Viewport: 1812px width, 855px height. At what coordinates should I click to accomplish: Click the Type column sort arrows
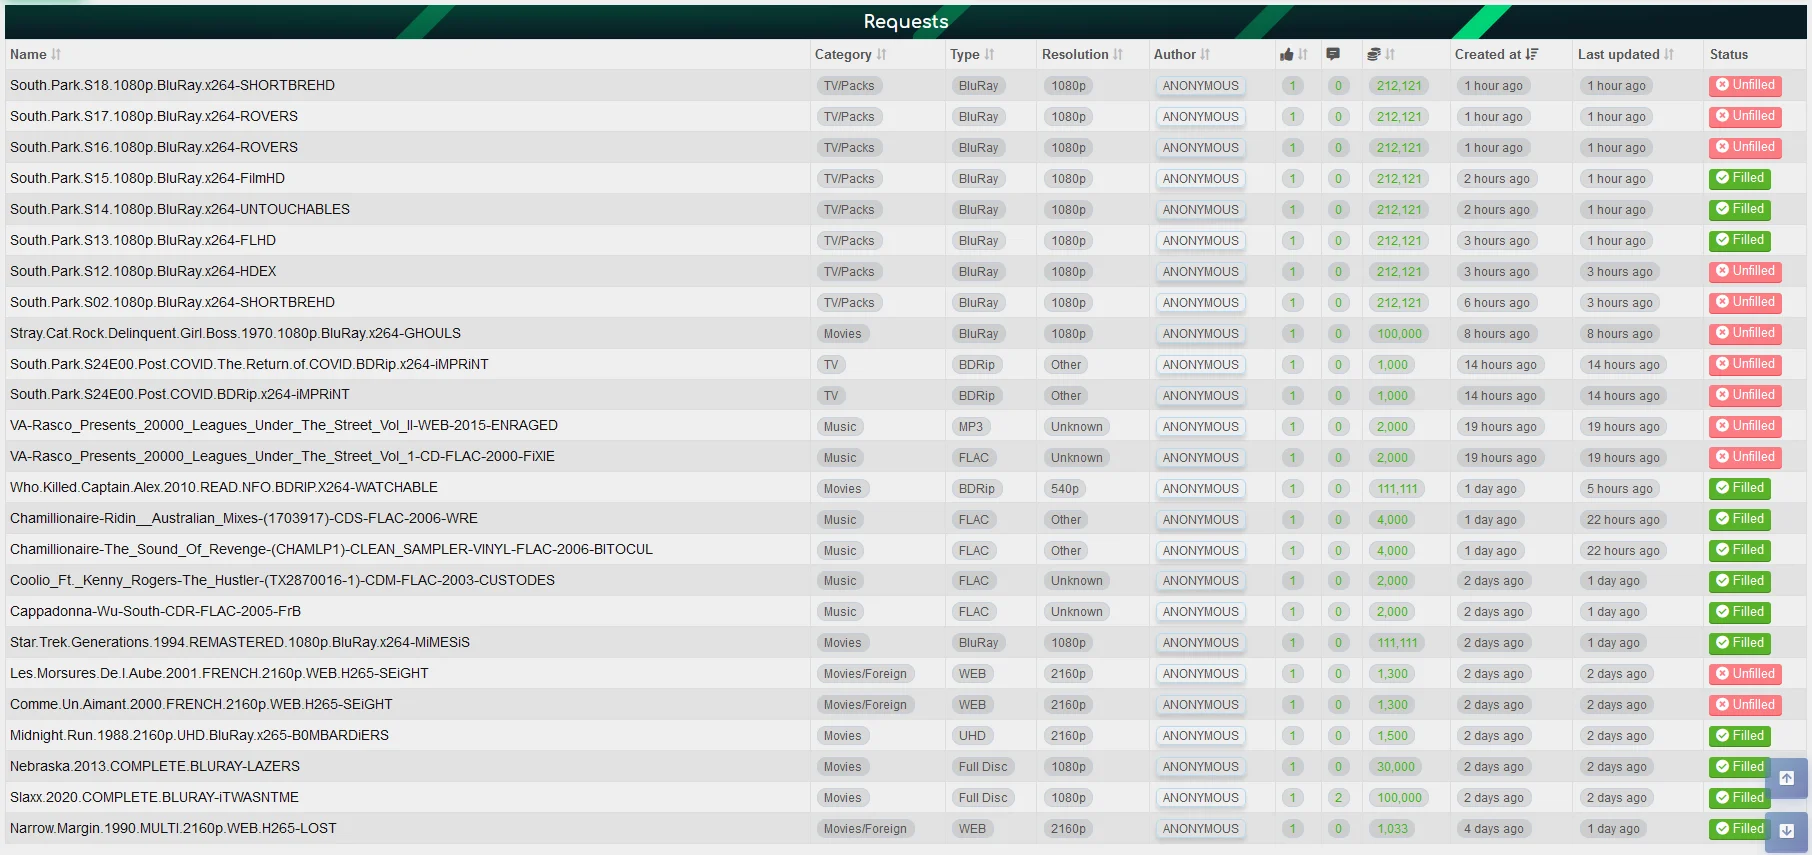(989, 55)
